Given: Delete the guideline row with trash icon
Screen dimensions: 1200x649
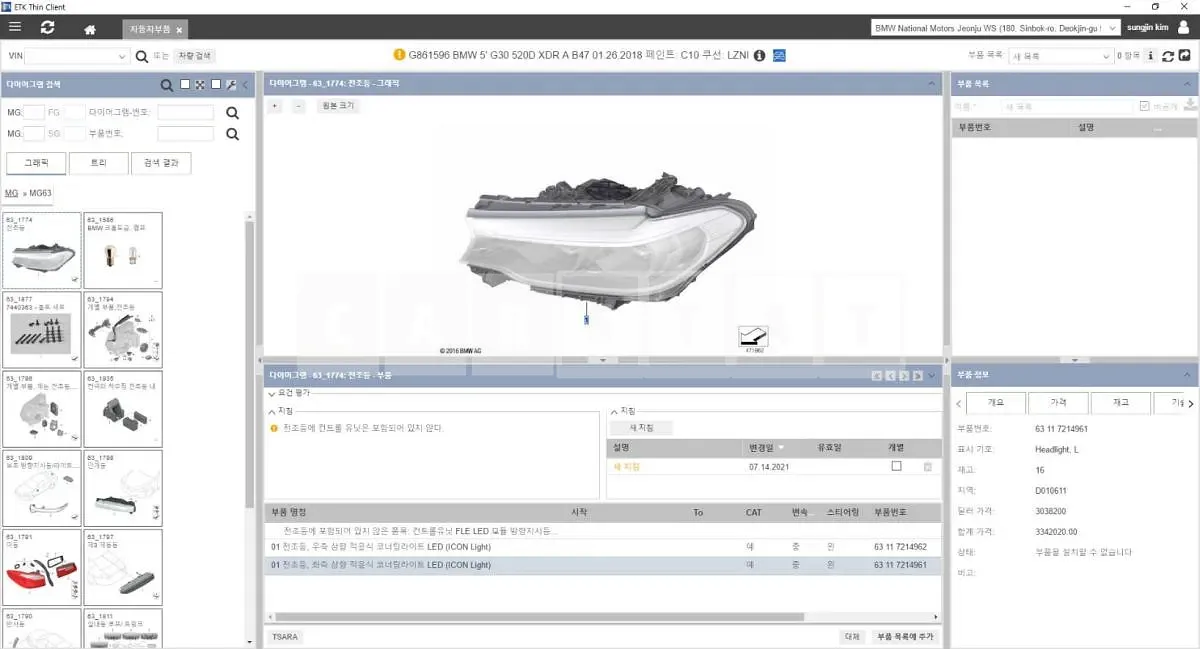Looking at the screenshot, I should click(x=927, y=467).
